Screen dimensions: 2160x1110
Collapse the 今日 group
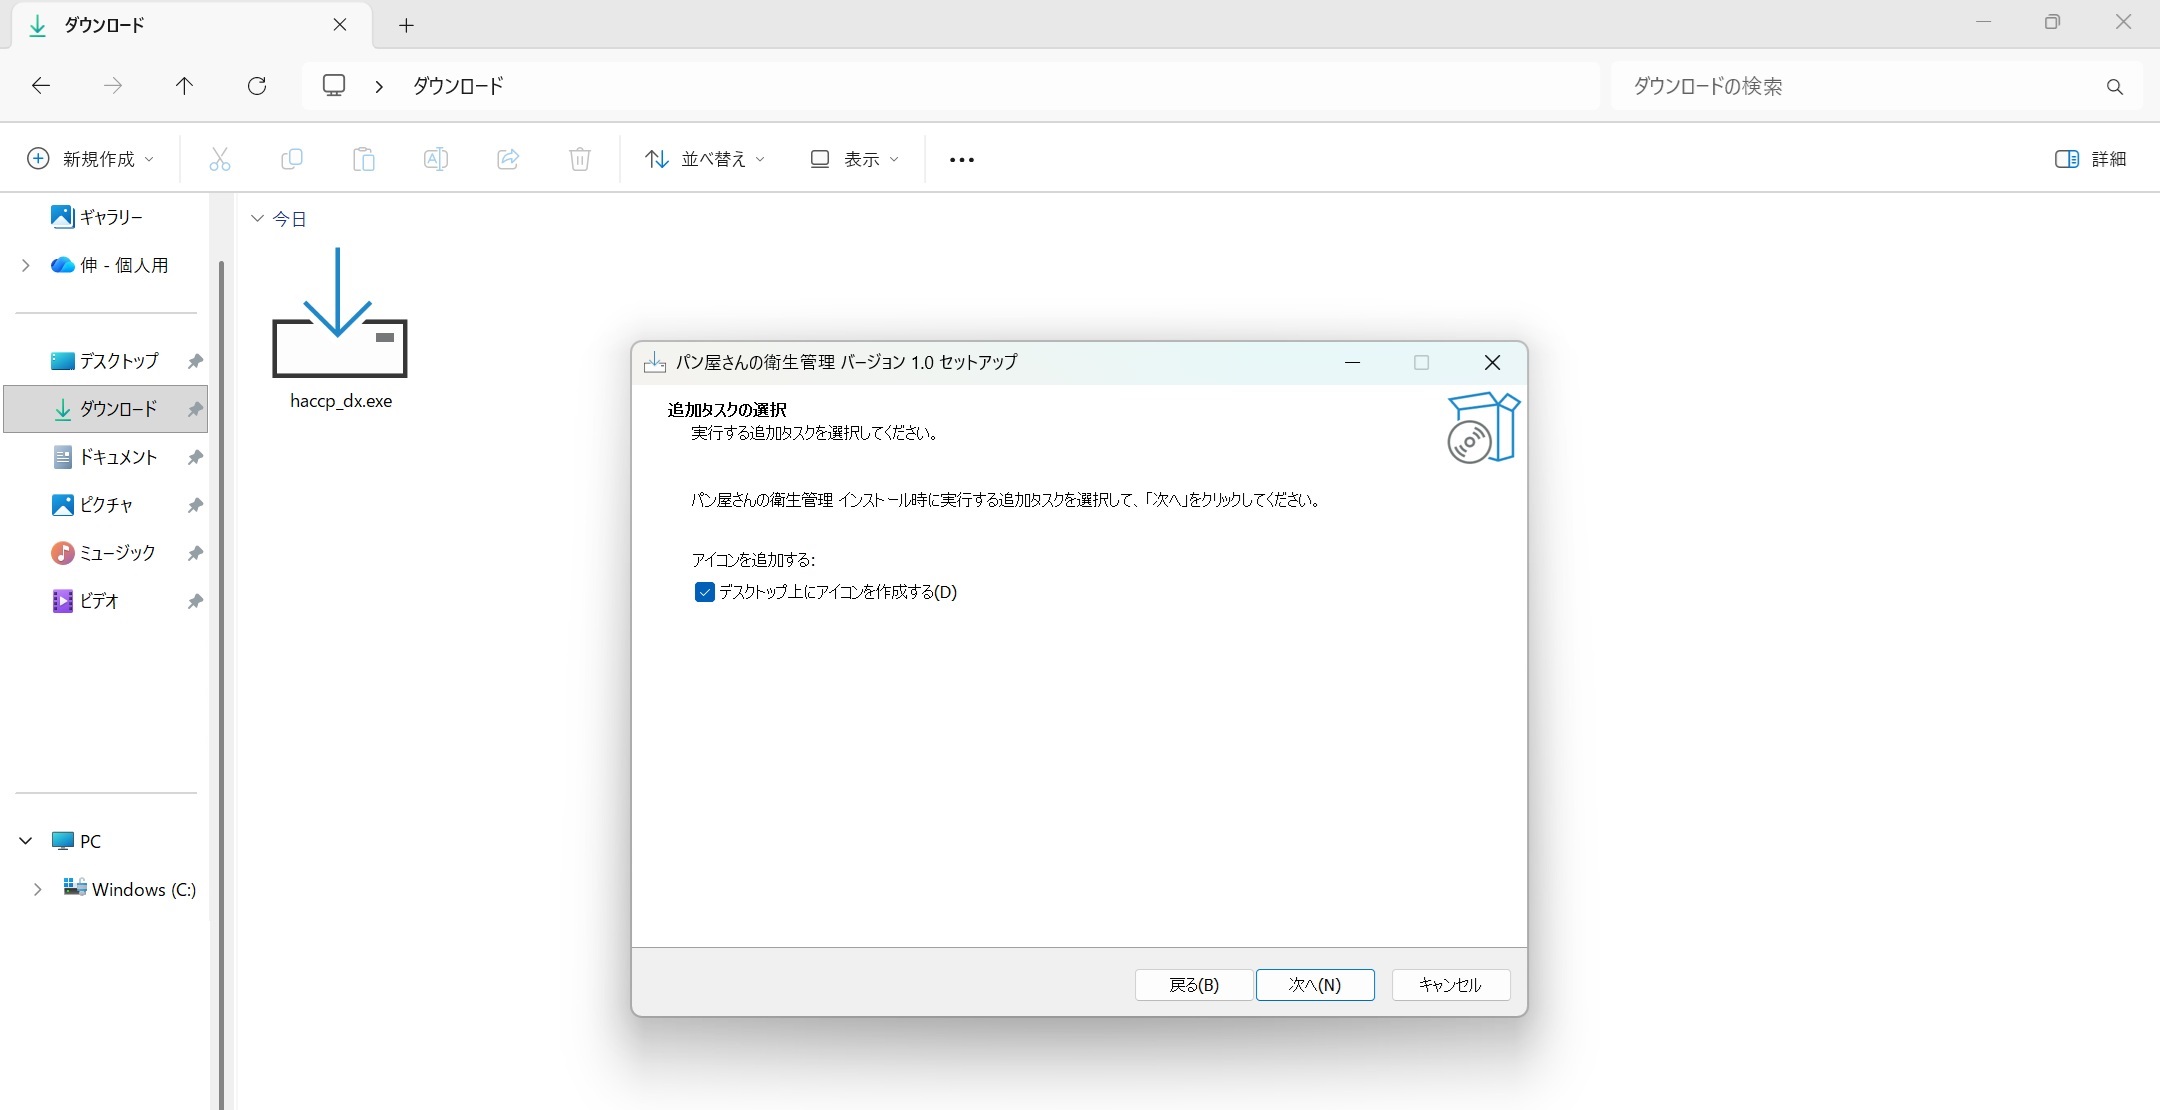point(256,218)
